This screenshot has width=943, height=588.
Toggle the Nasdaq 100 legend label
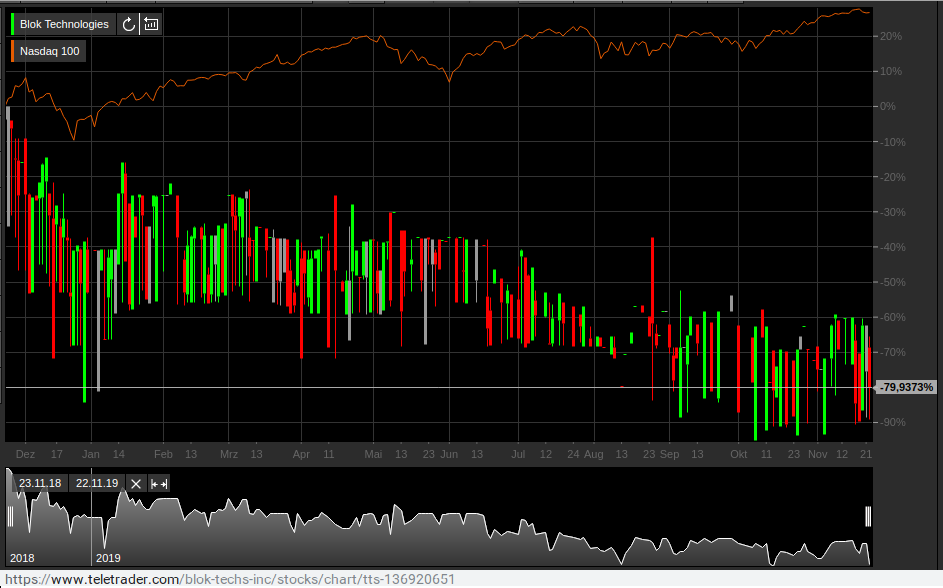point(50,51)
